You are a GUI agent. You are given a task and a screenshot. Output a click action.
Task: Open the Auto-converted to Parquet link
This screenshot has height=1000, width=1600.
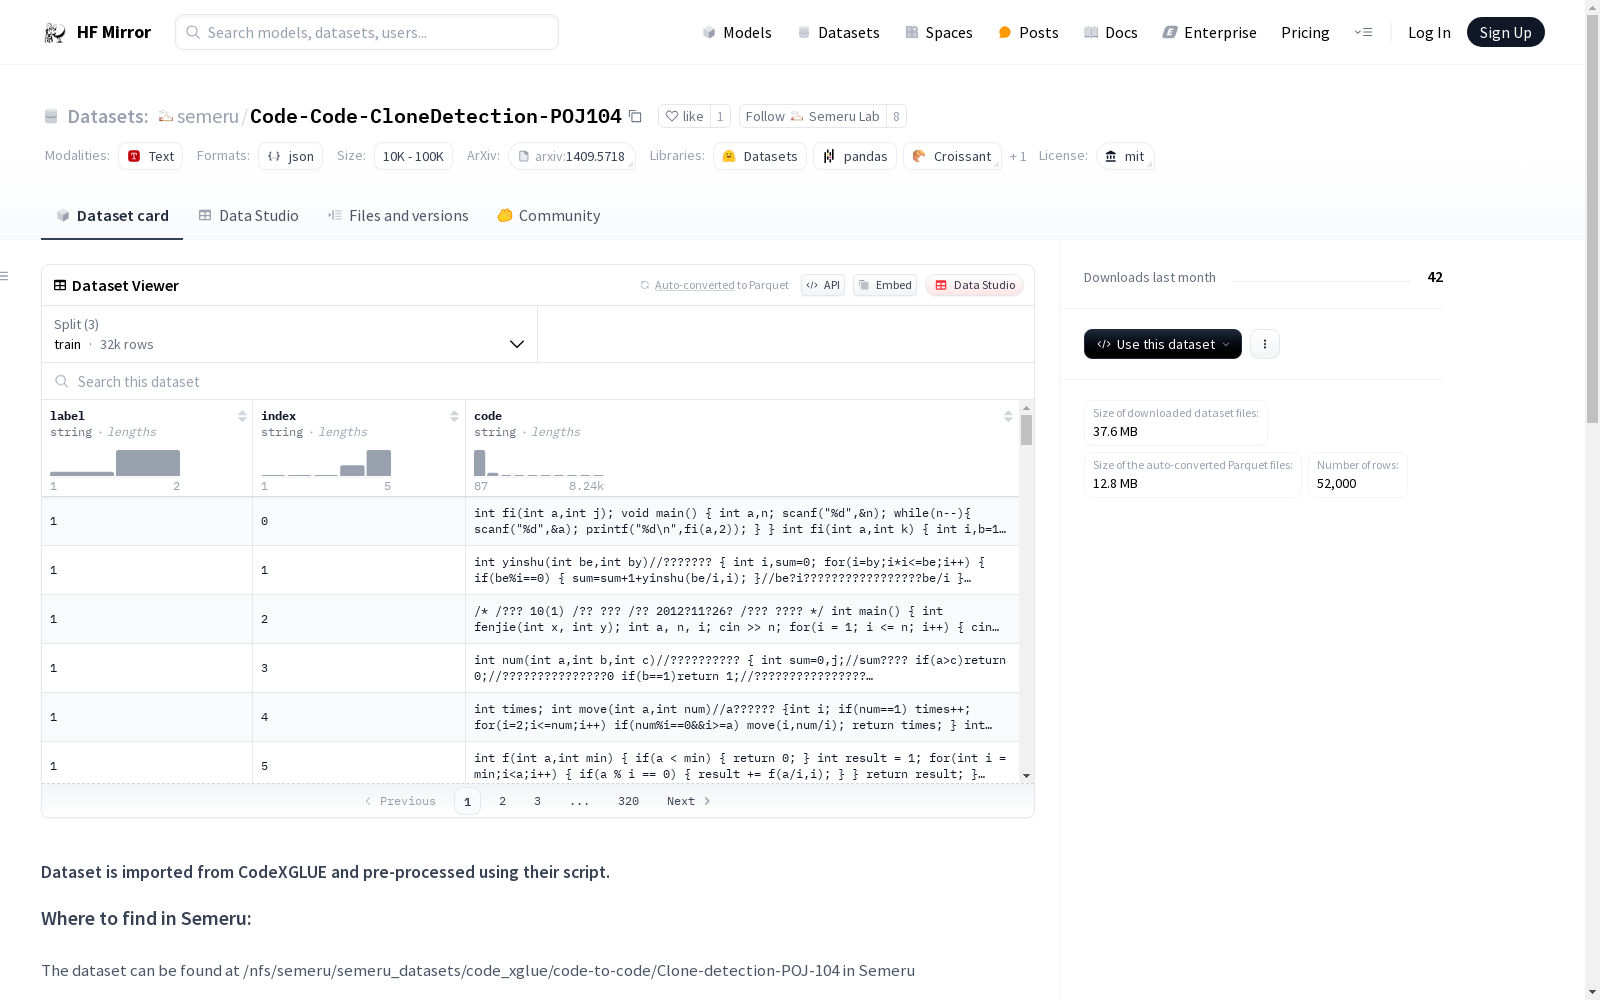694,285
